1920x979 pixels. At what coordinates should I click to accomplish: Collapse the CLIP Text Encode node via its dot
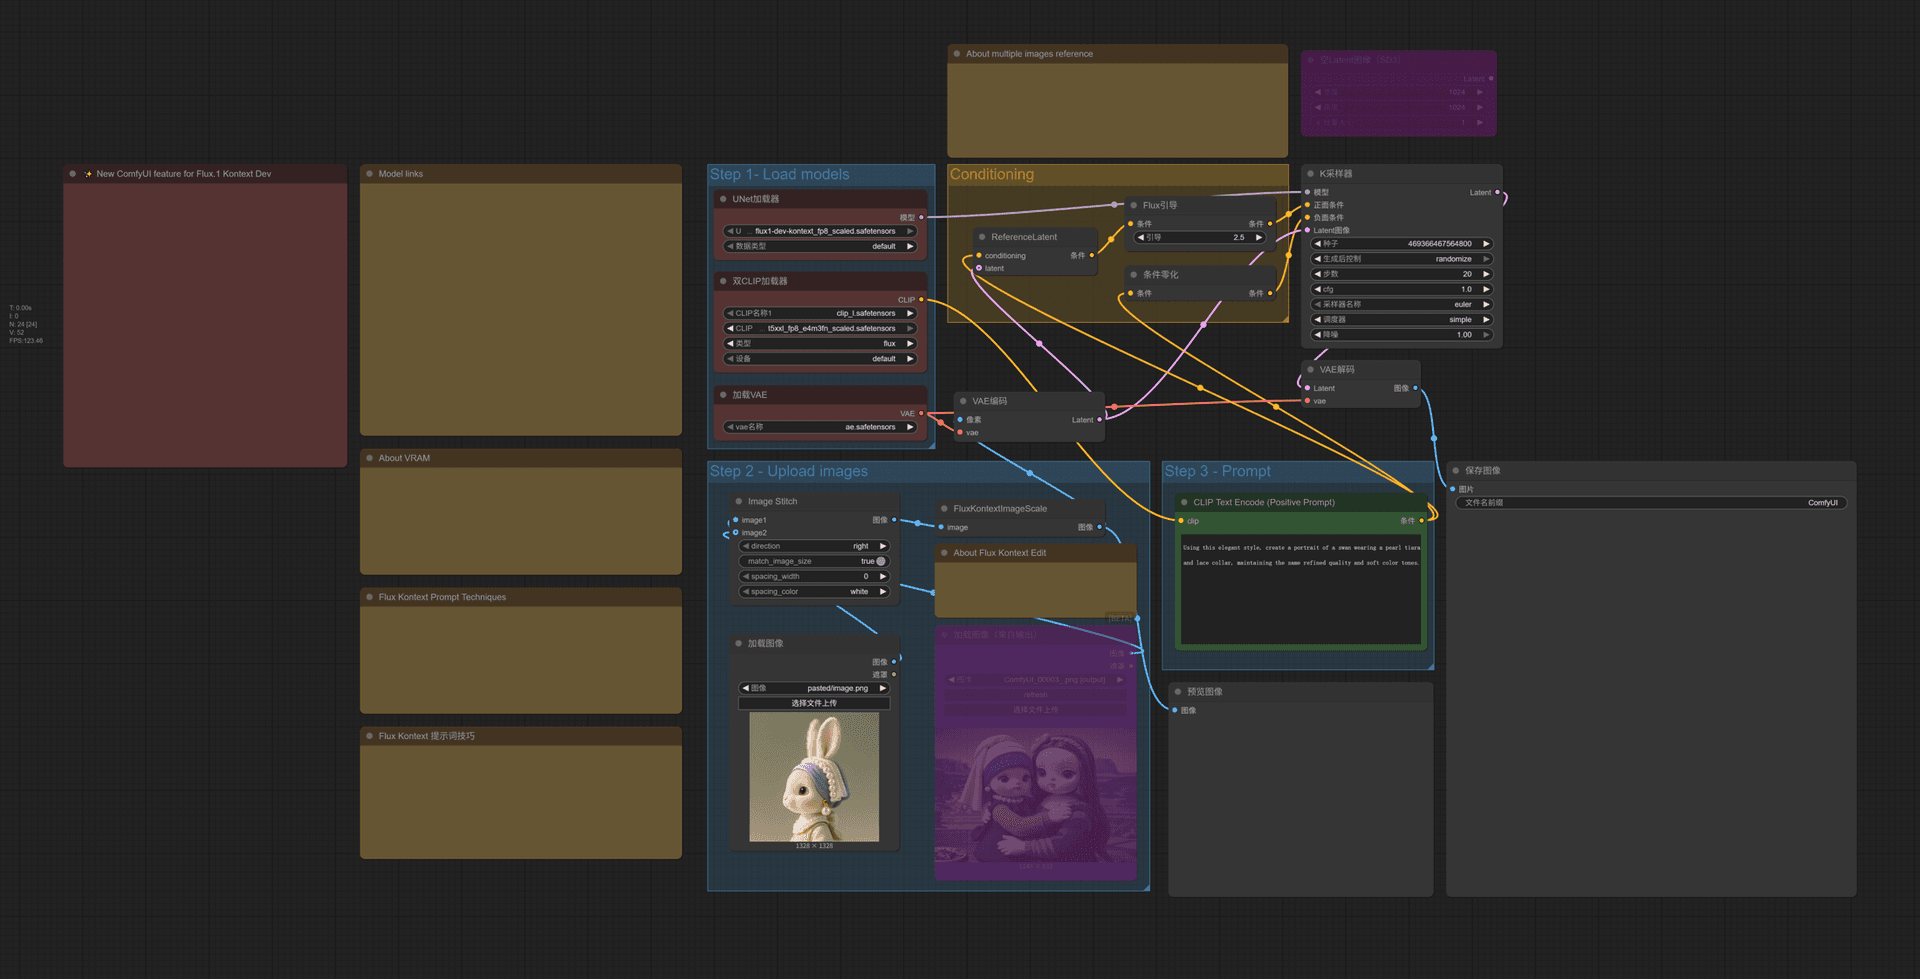[1184, 503]
